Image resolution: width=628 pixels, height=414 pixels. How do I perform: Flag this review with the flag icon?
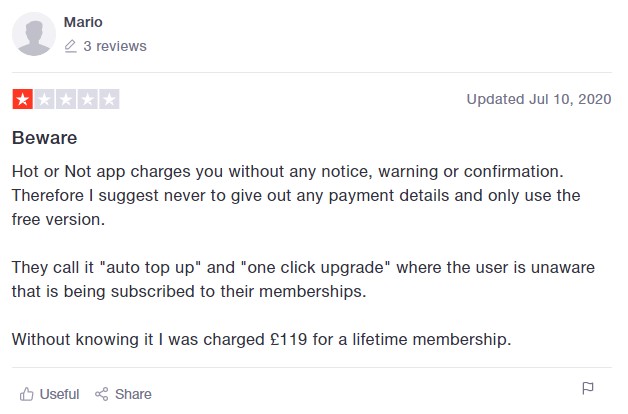coord(588,388)
